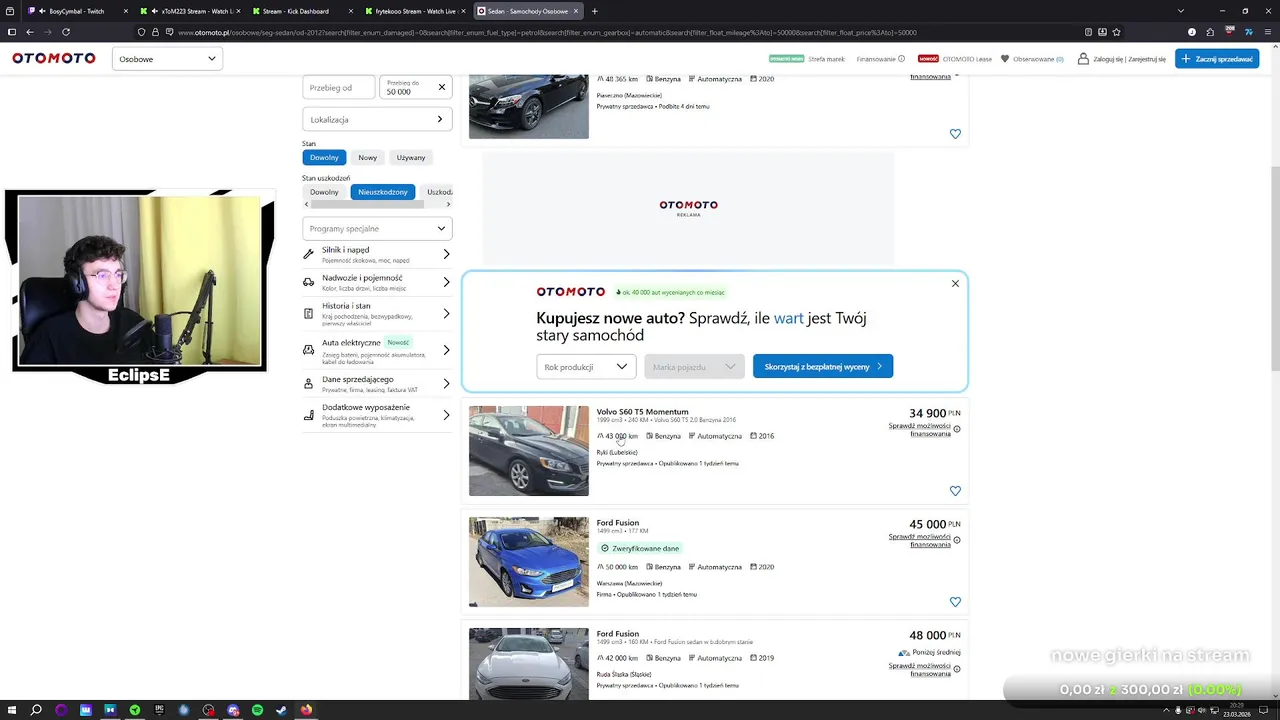Switch to xToM223 Stream tab
The width and height of the screenshot is (1280, 720).
[190, 11]
